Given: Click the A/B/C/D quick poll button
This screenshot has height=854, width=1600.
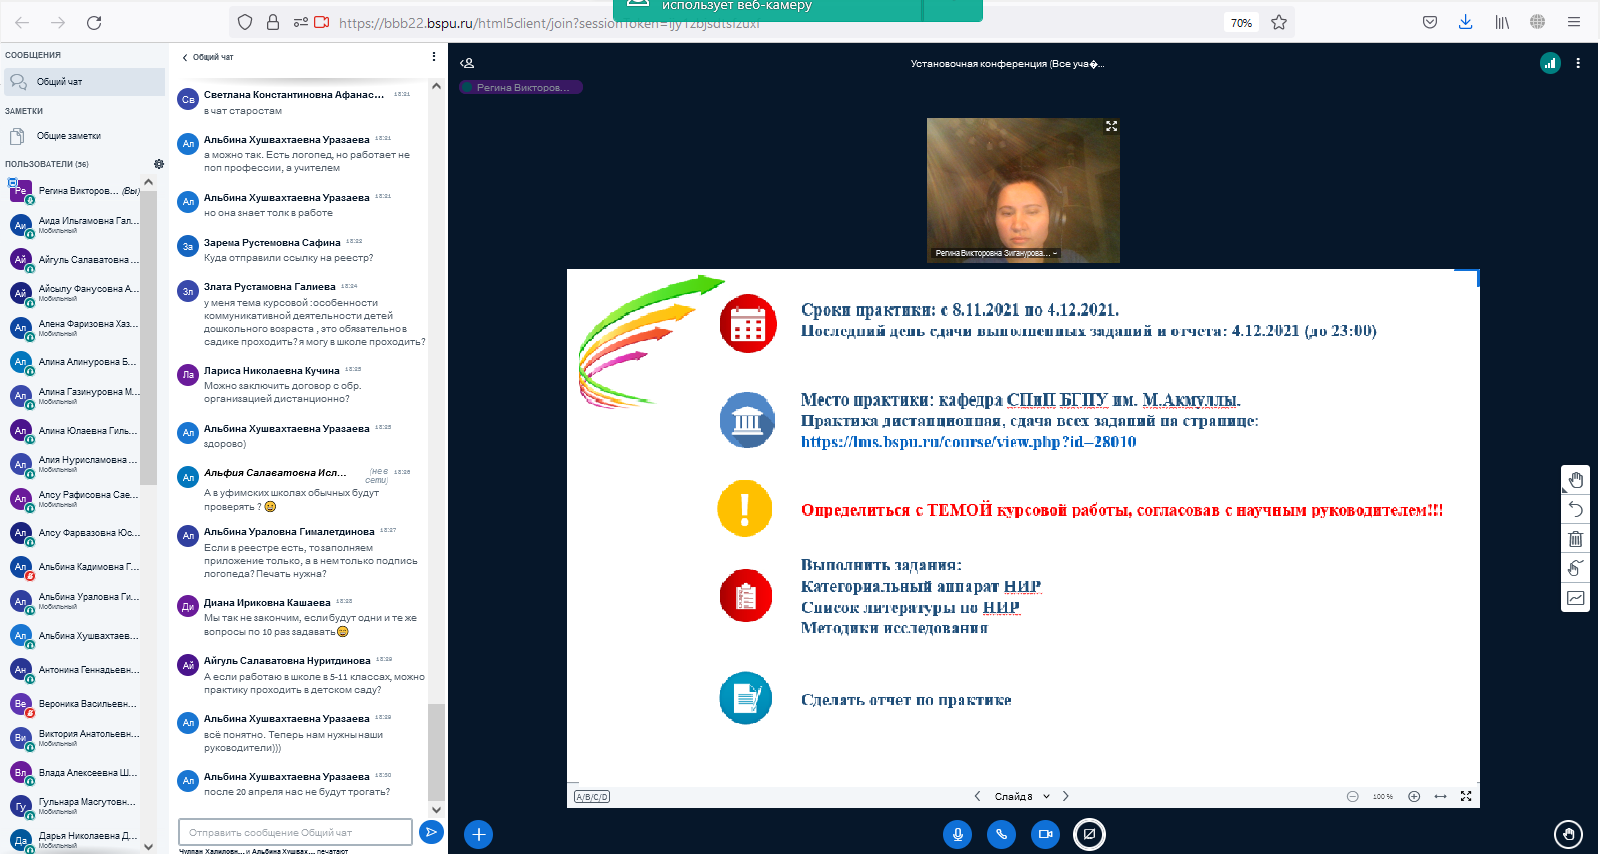Looking at the screenshot, I should [592, 797].
